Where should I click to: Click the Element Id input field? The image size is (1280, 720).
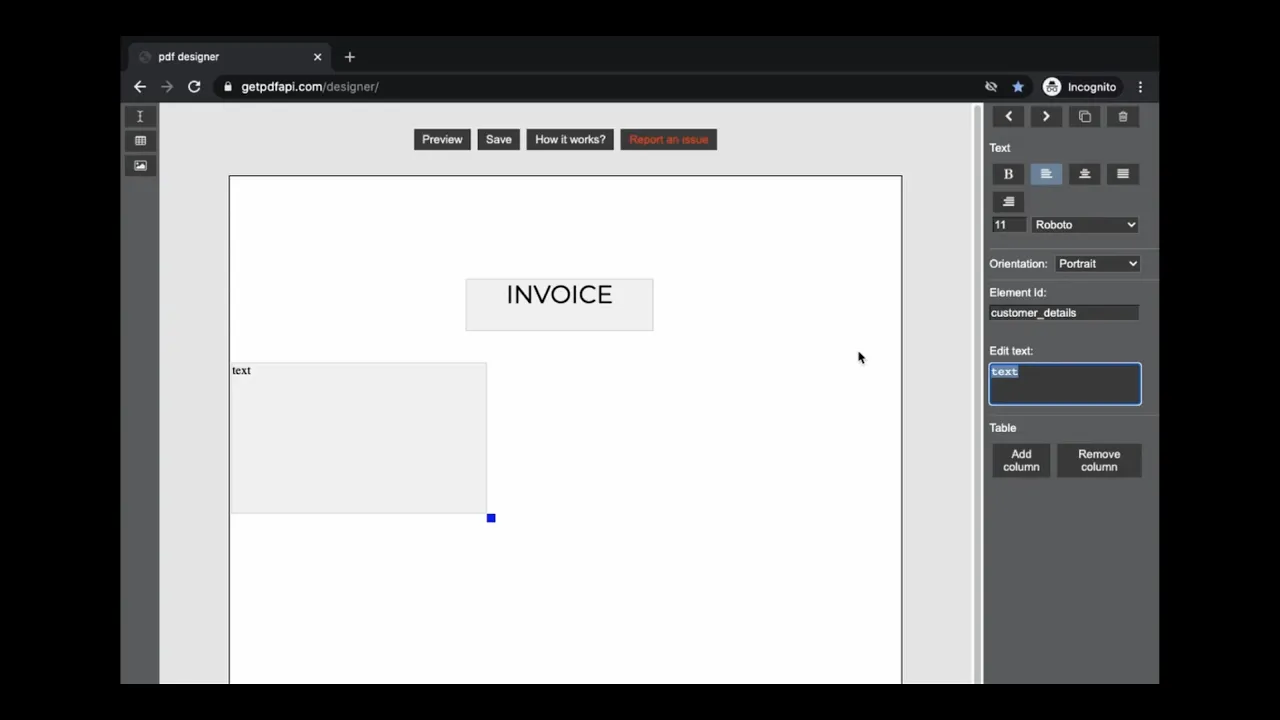[x=1064, y=313]
